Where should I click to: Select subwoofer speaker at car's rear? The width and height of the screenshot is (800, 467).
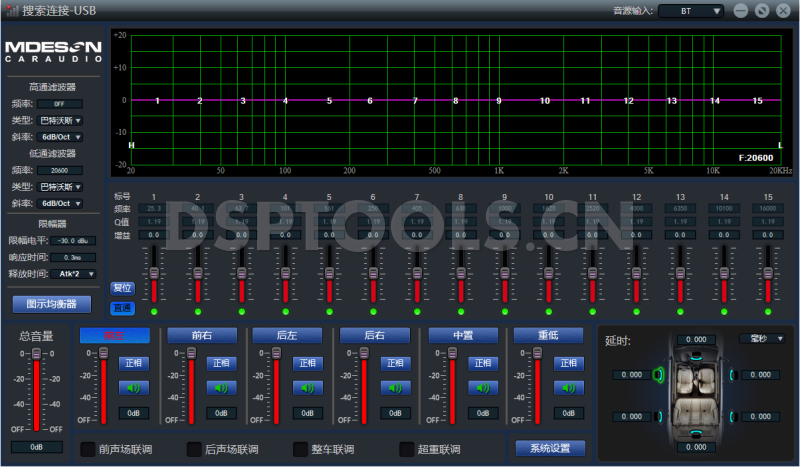[x=695, y=433]
